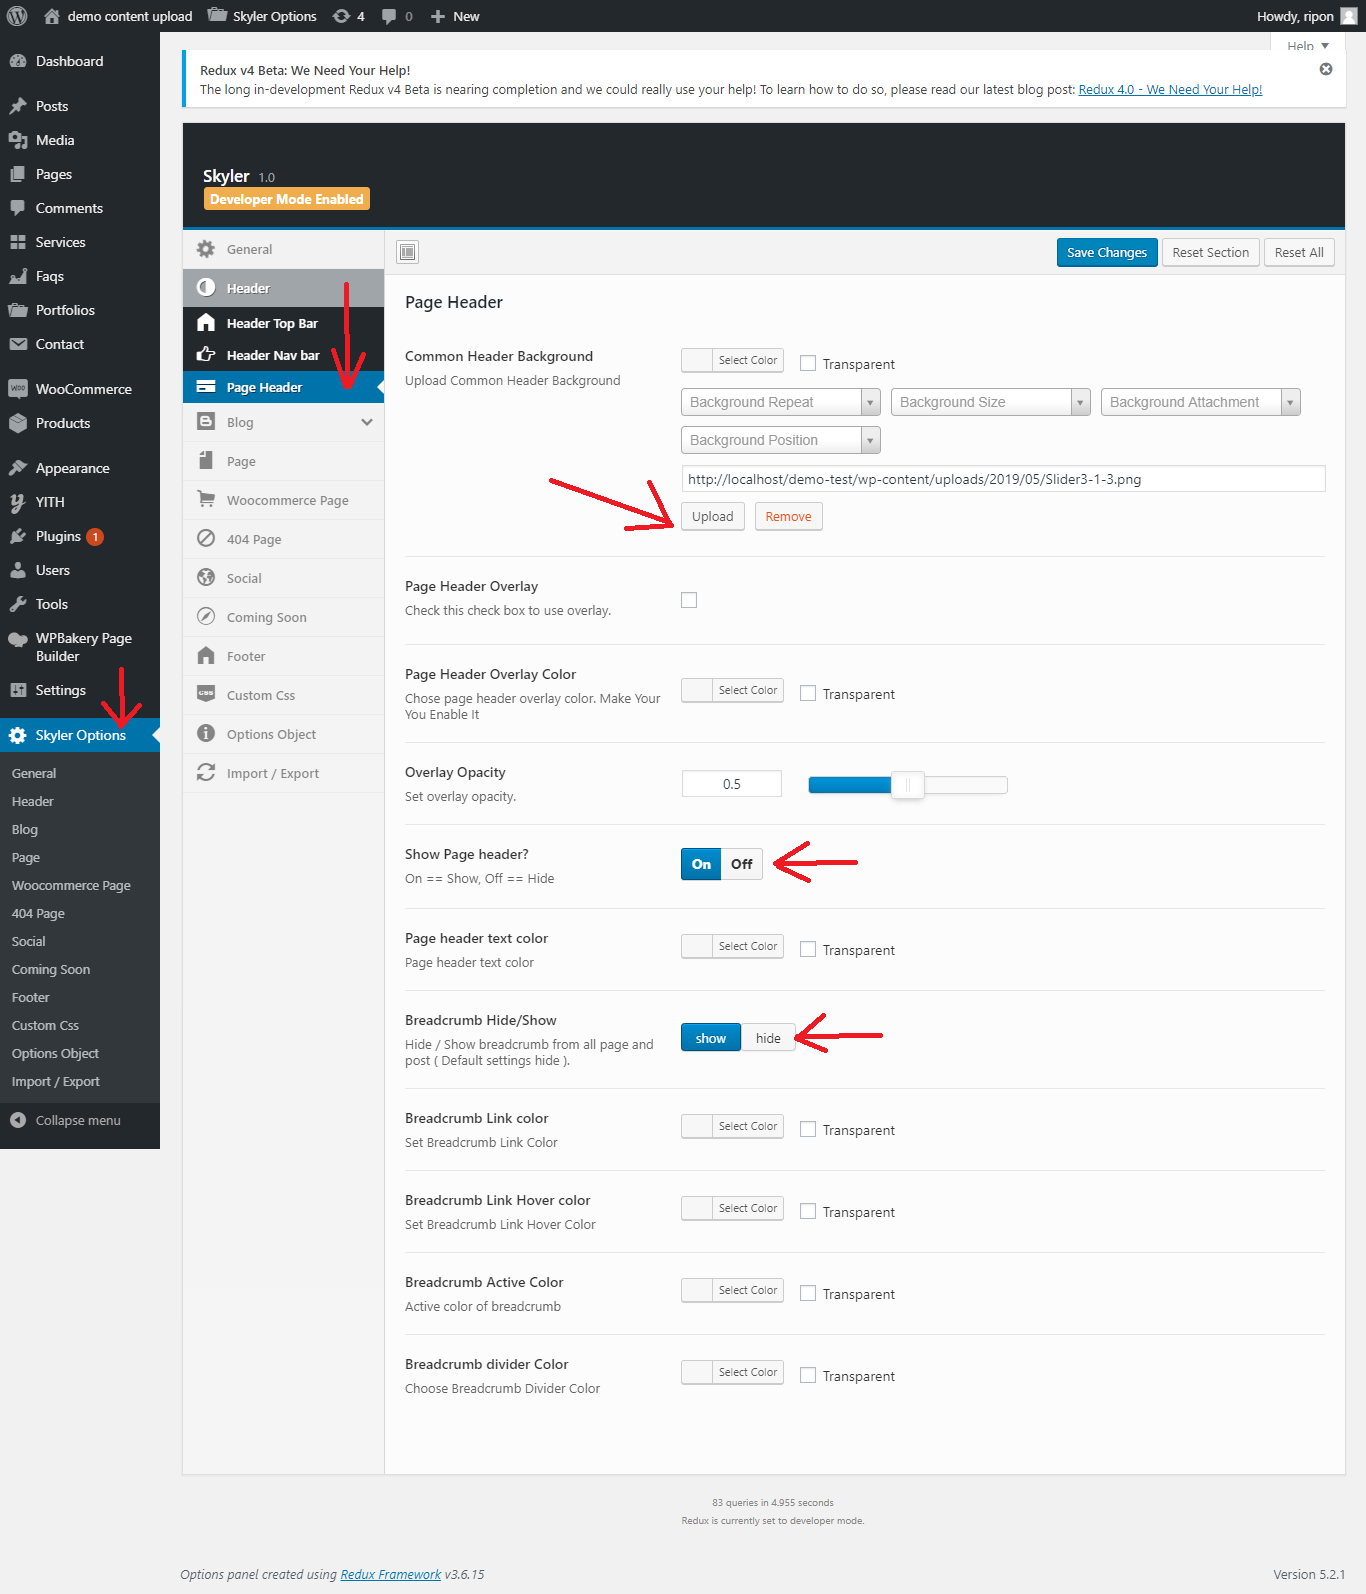1366x1594 pixels.
Task: Open the Background Attachment dropdown
Action: 1201,402
